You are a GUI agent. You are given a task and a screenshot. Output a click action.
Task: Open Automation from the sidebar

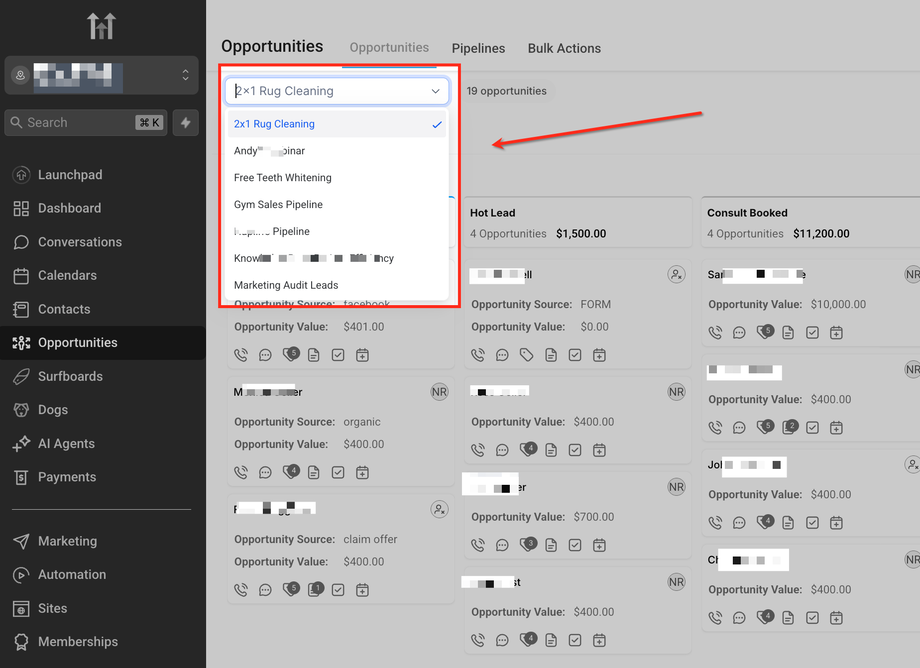pyautogui.click(x=72, y=575)
